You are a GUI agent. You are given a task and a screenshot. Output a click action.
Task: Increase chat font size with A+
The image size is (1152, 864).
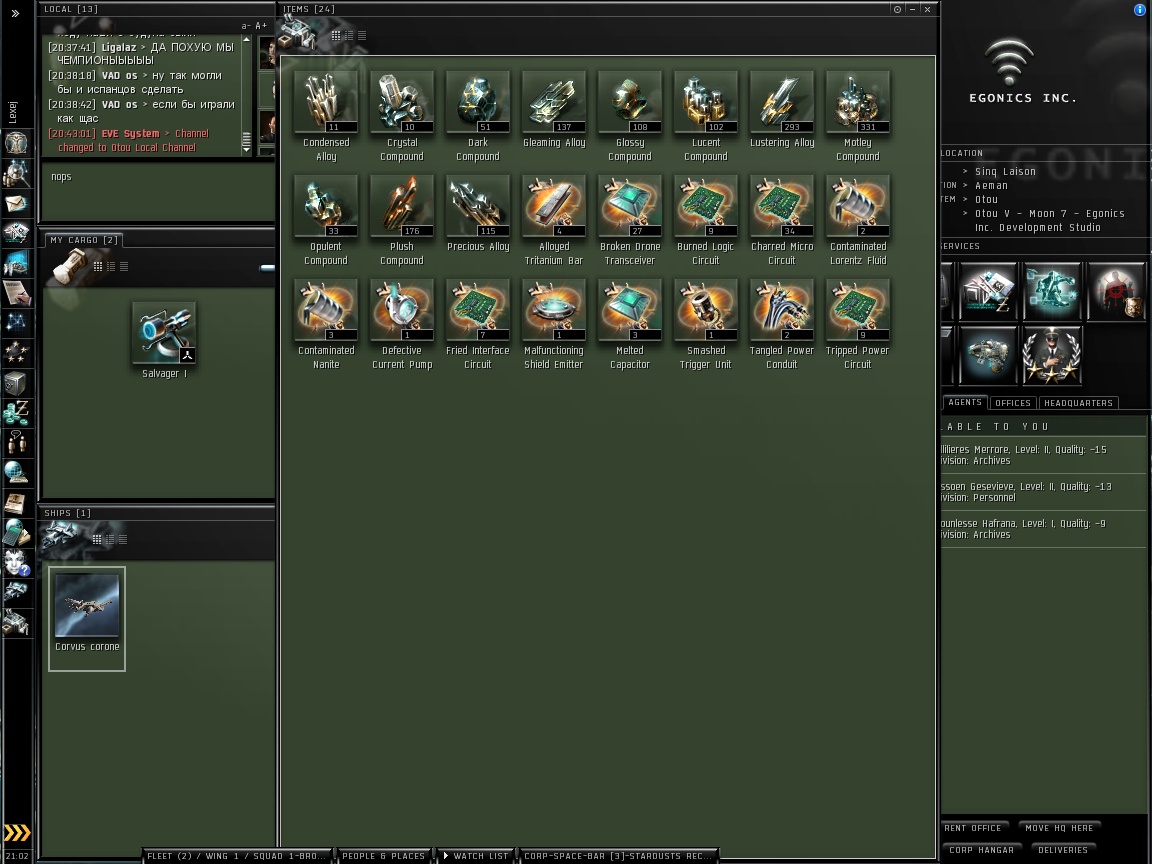(261, 26)
